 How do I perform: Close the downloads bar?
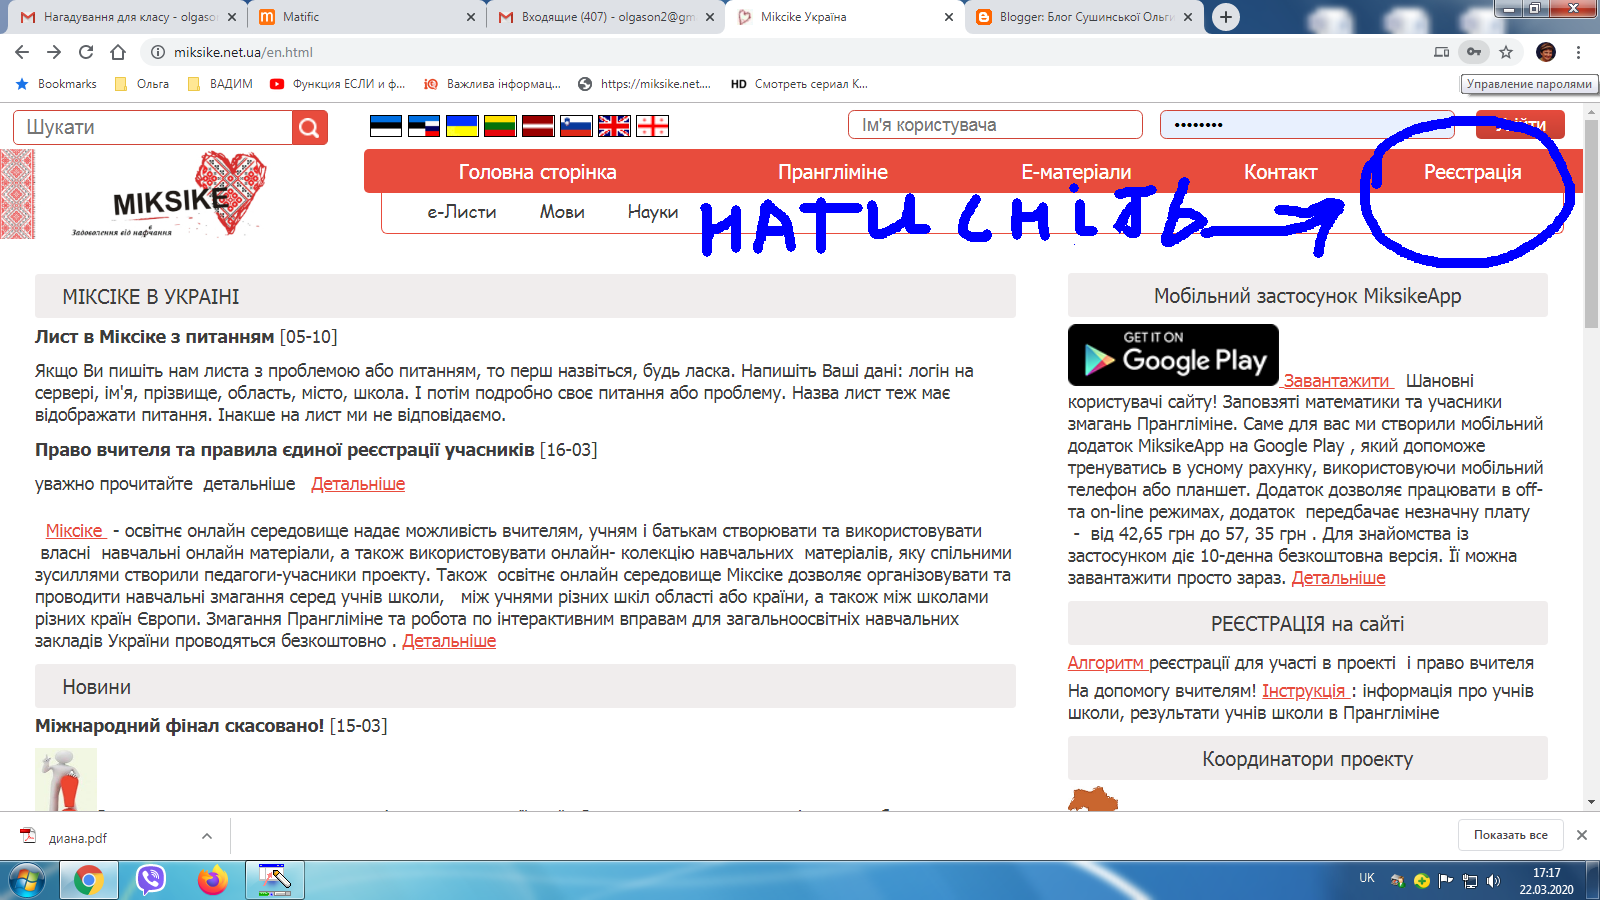coord(1581,835)
